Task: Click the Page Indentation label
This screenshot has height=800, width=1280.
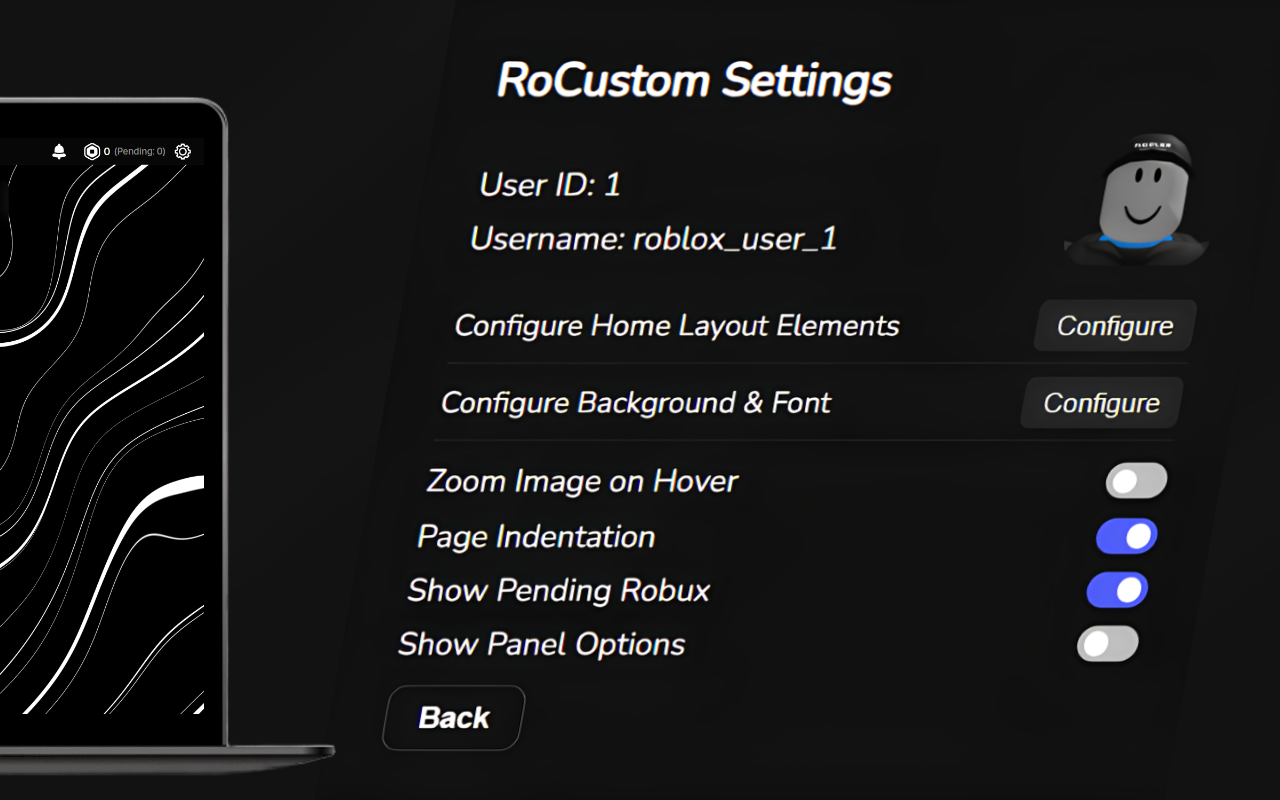Action: pyautogui.click(x=535, y=536)
